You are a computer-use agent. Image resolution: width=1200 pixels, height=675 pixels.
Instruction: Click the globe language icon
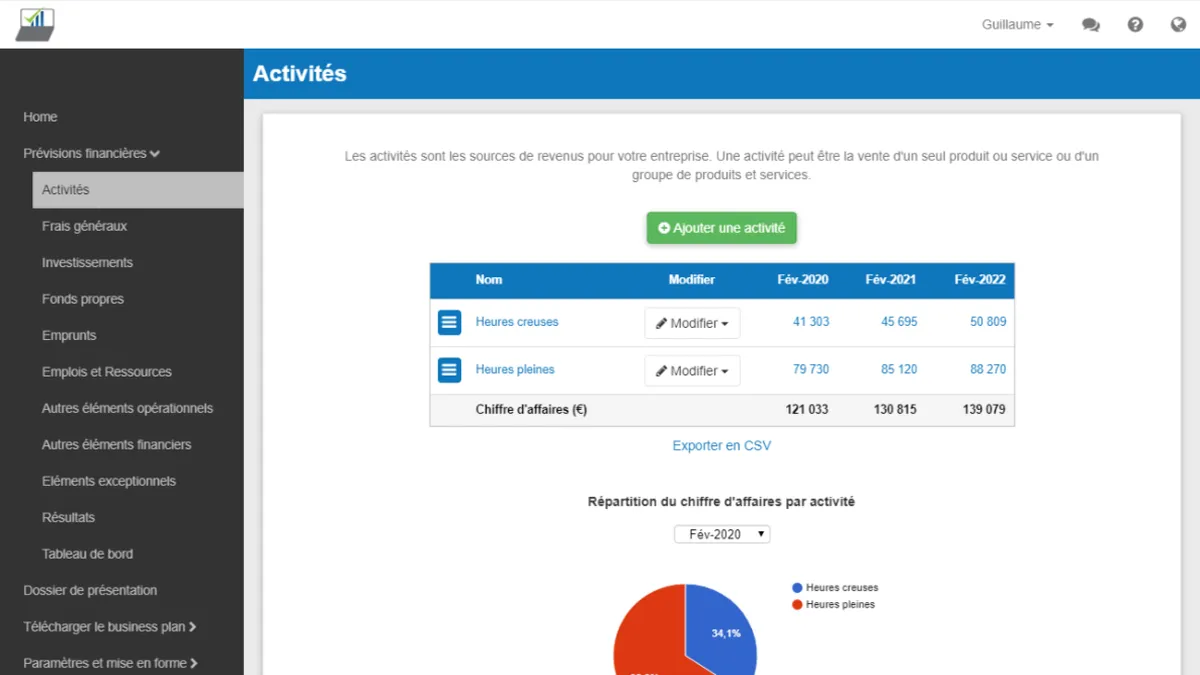click(1178, 25)
